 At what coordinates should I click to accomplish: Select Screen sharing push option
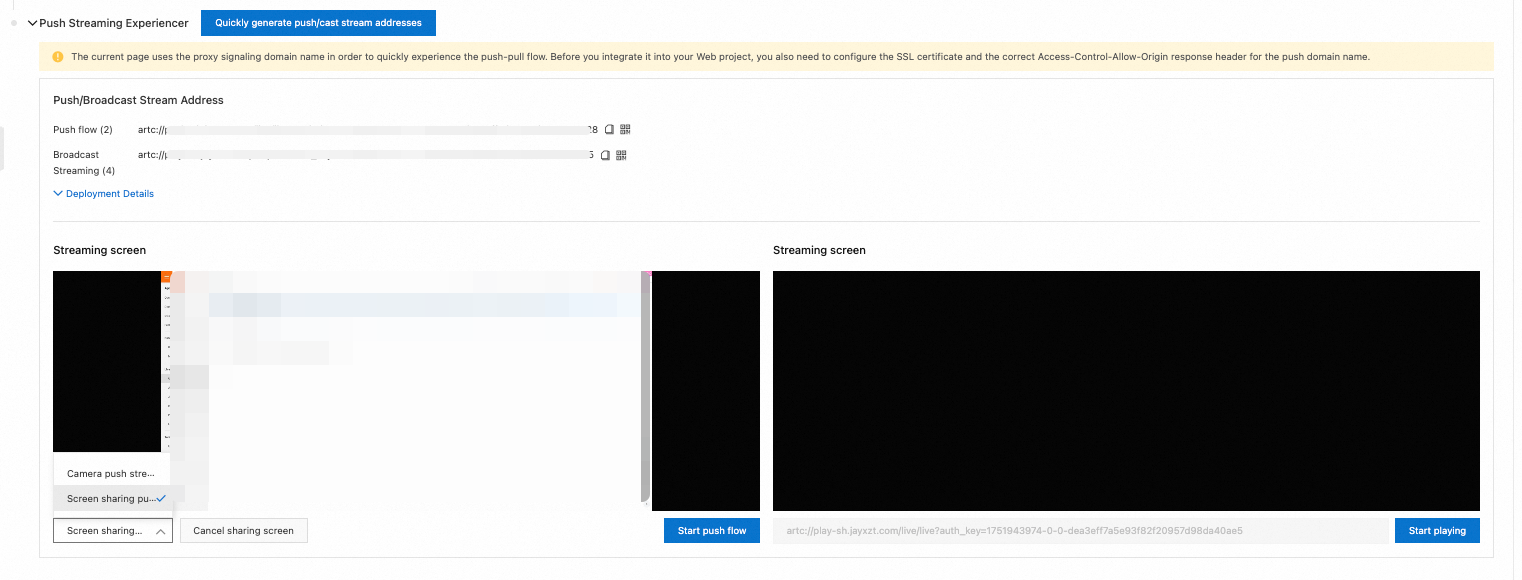[111, 498]
